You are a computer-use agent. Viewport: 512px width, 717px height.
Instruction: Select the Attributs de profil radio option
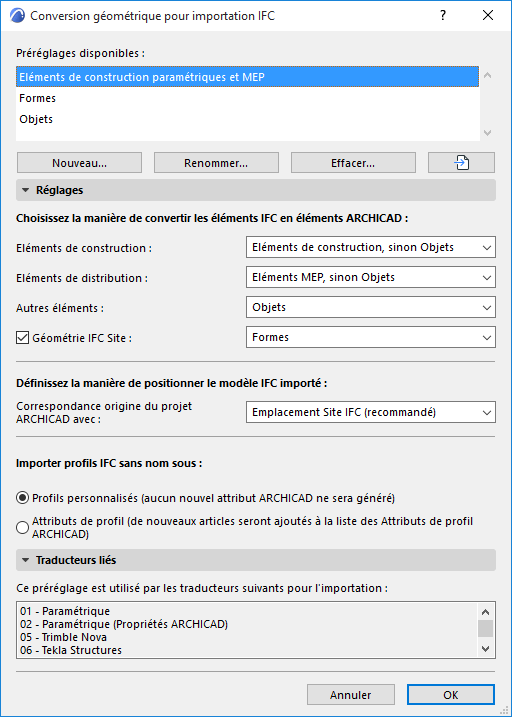(22, 528)
